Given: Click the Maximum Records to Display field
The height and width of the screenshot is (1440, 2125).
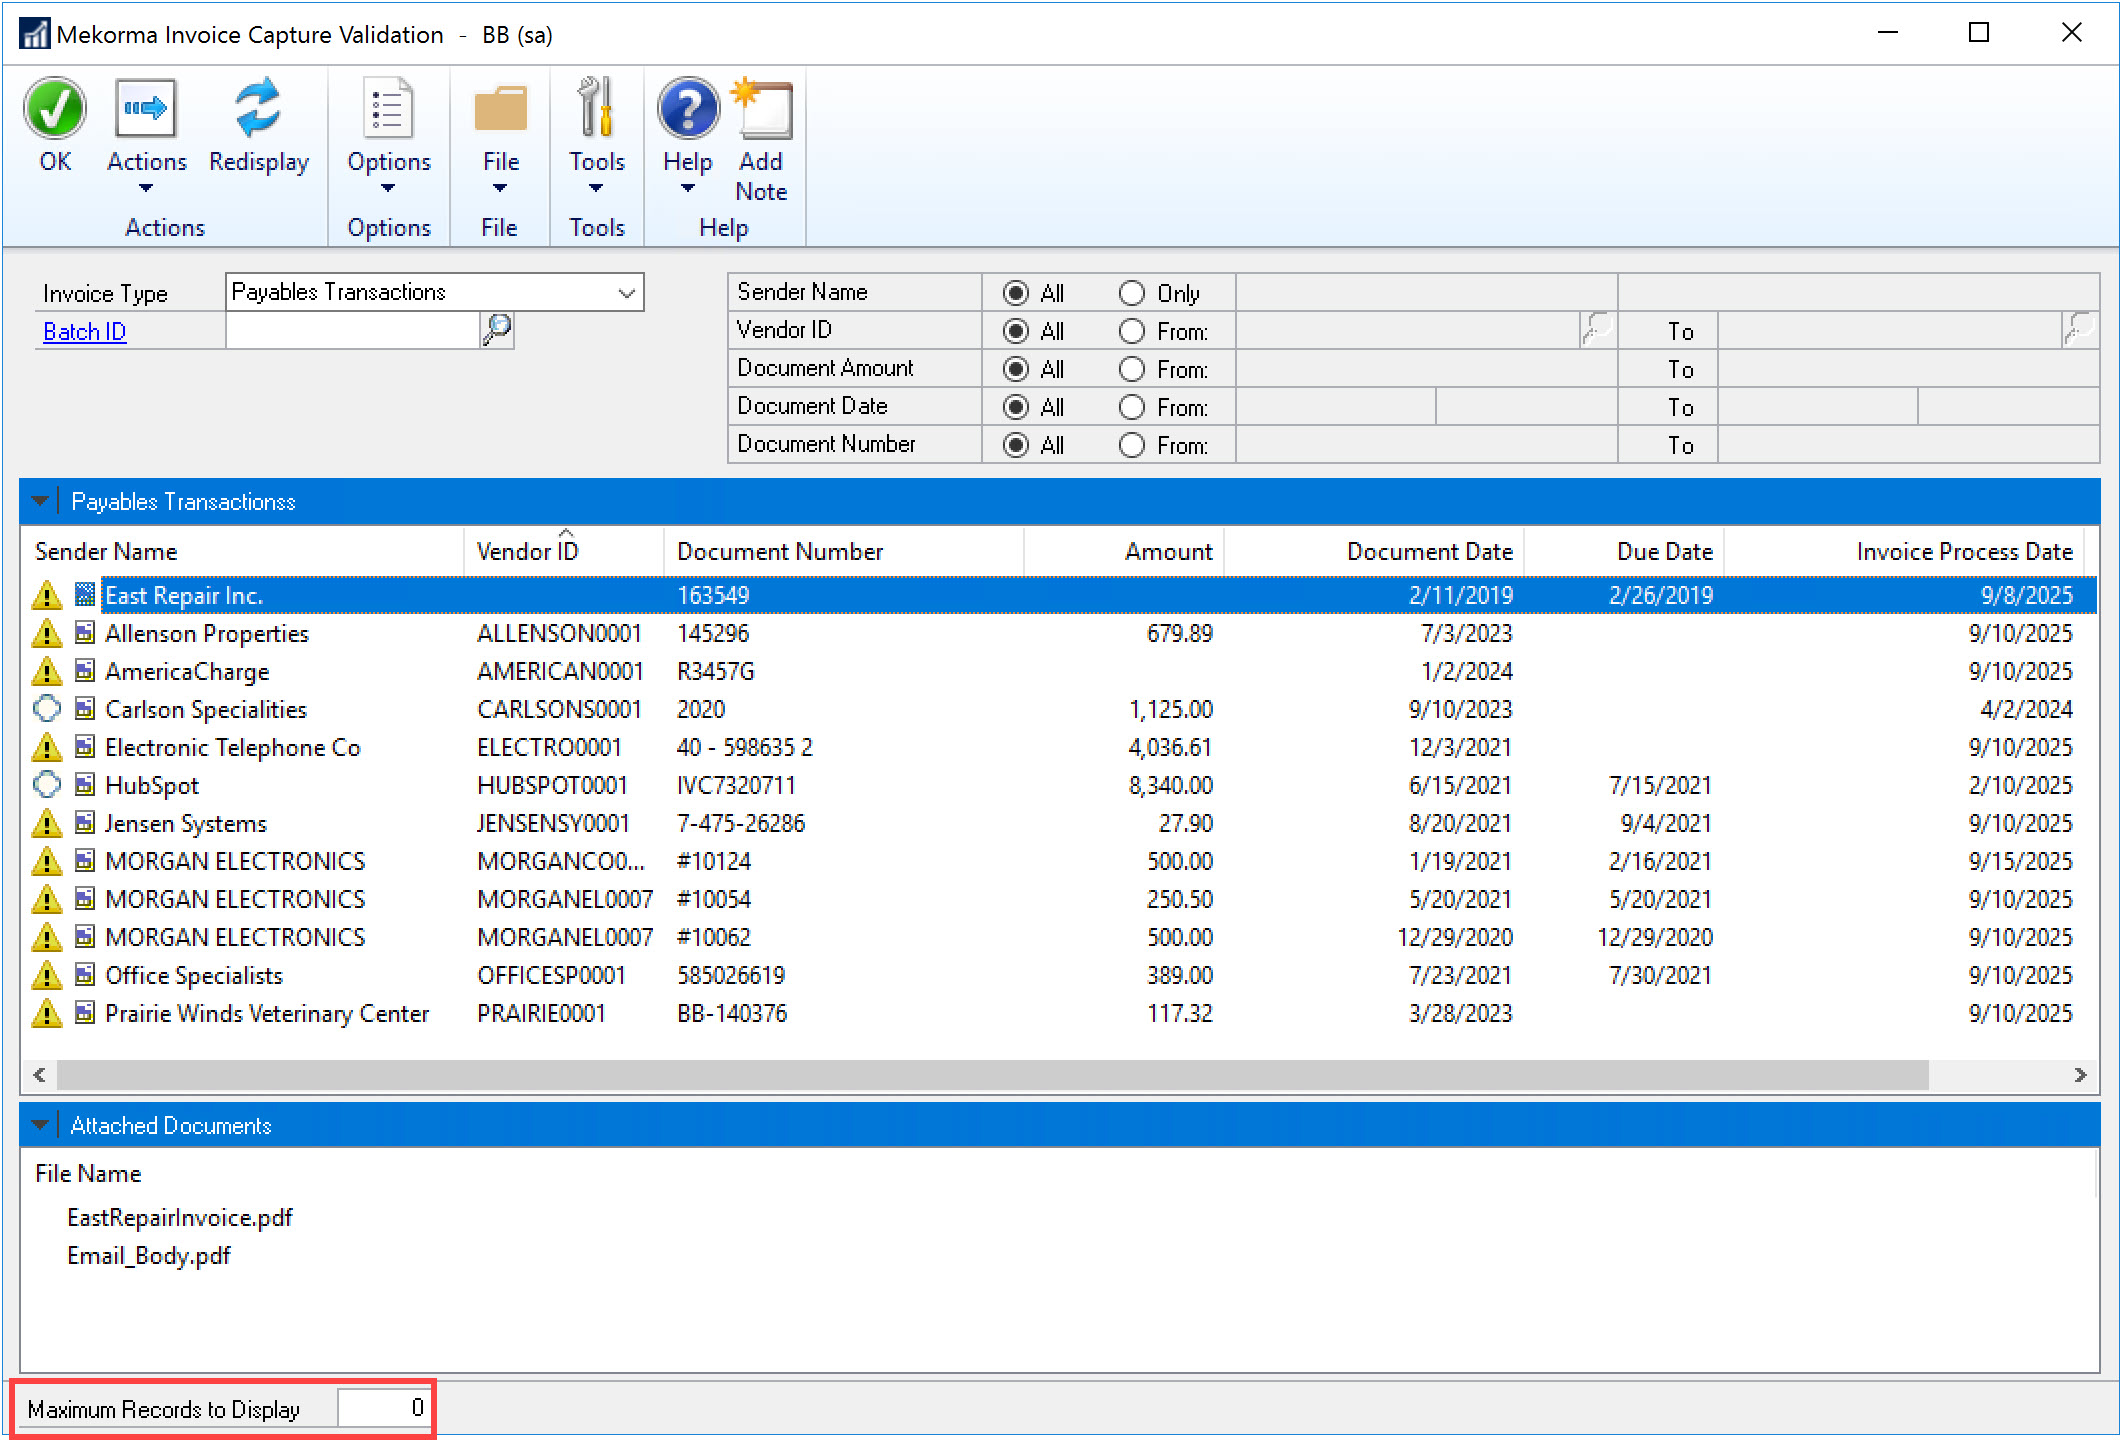Looking at the screenshot, I should pos(382,1408).
